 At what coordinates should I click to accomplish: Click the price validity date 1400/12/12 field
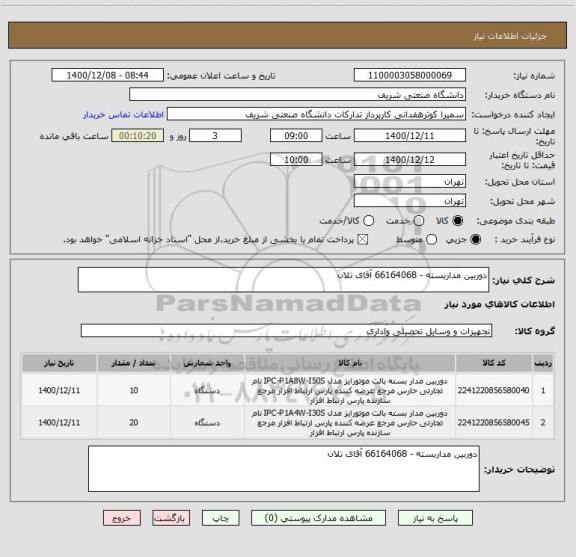[x=410, y=159]
